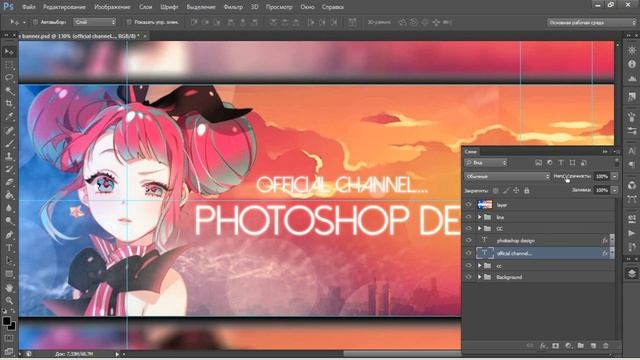Click the foreground color swatch
Screen dimensions: 640x360
click(6, 321)
